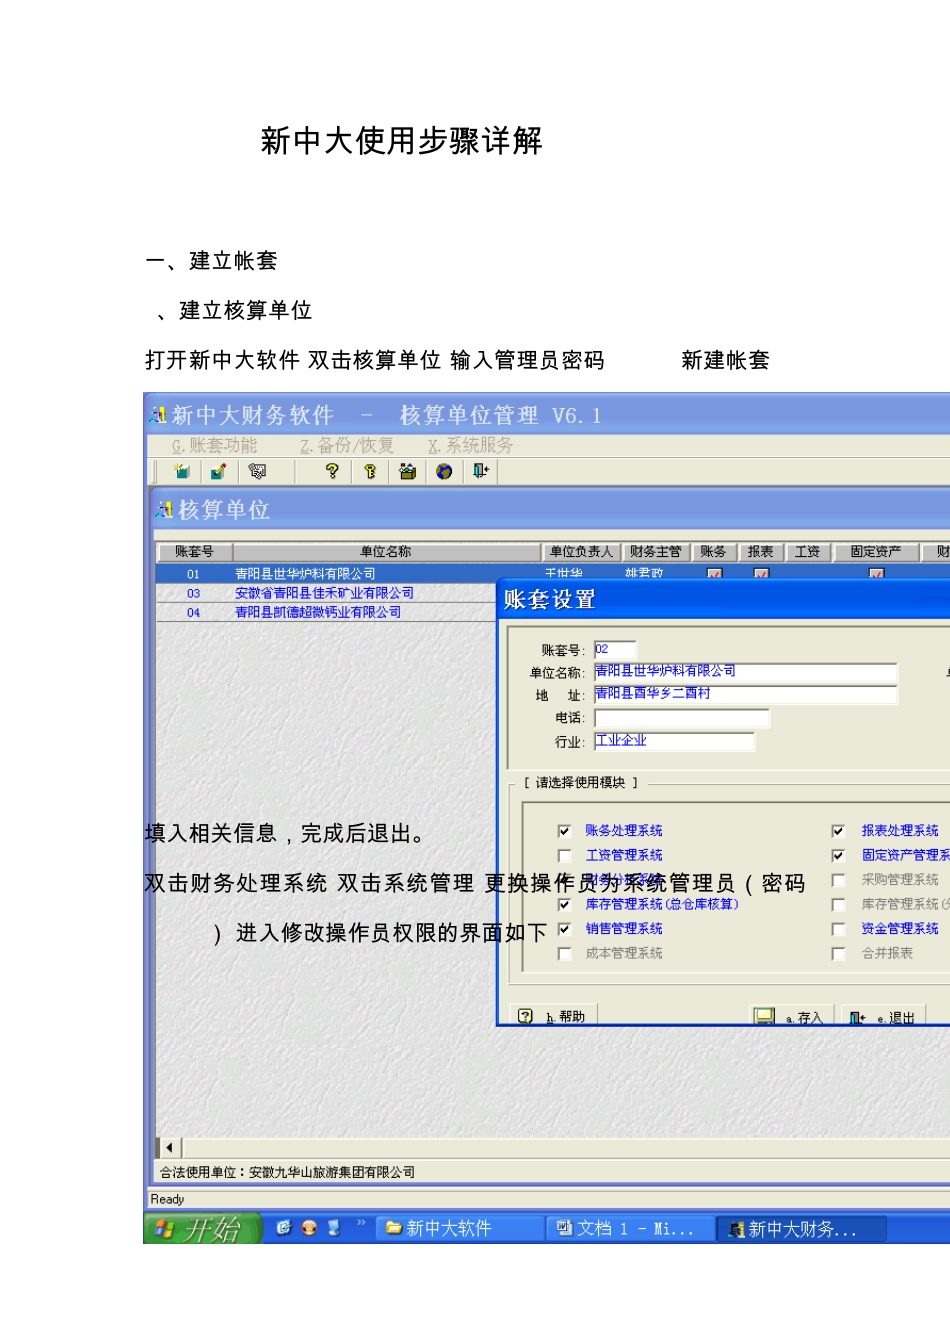Click the 固定资产 column header
The image size is (950, 1344).
tap(876, 552)
